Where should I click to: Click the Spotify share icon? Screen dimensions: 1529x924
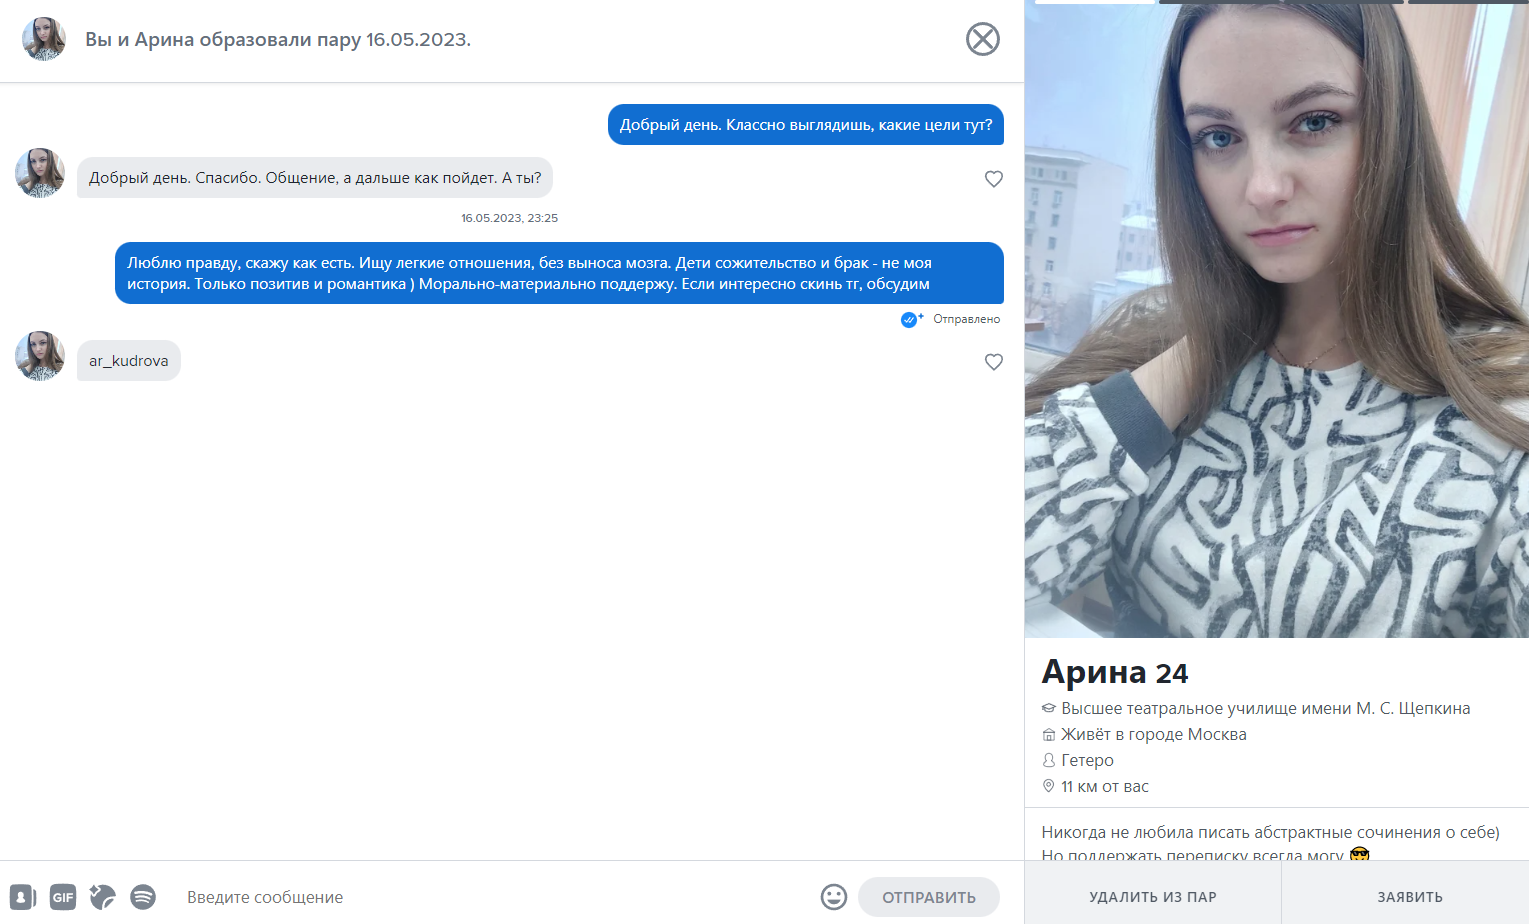point(143,897)
